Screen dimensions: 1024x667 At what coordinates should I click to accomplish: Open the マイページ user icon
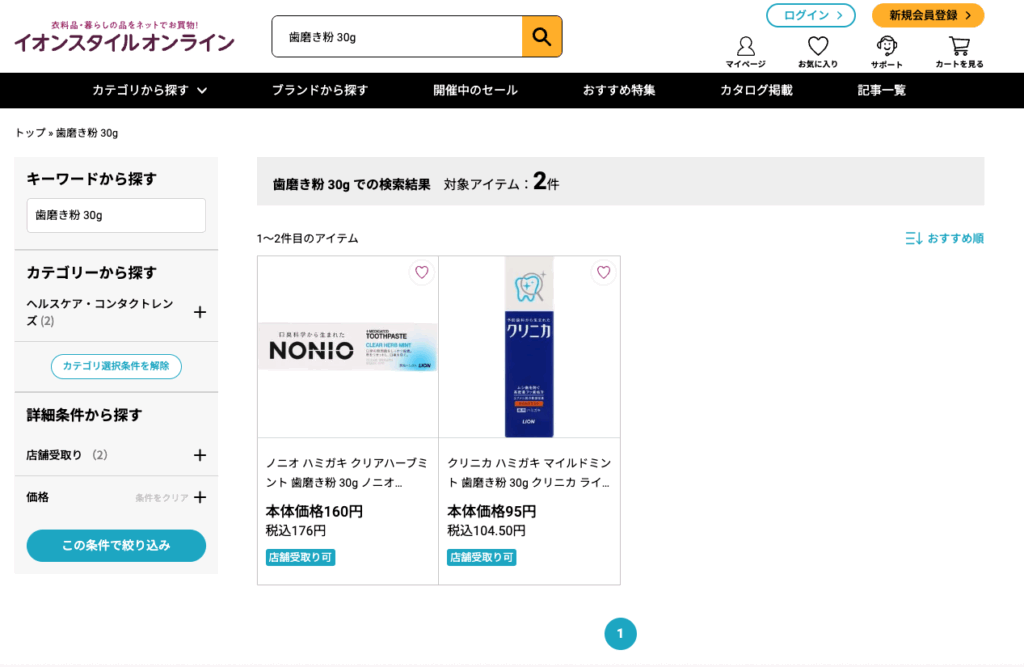pyautogui.click(x=745, y=52)
